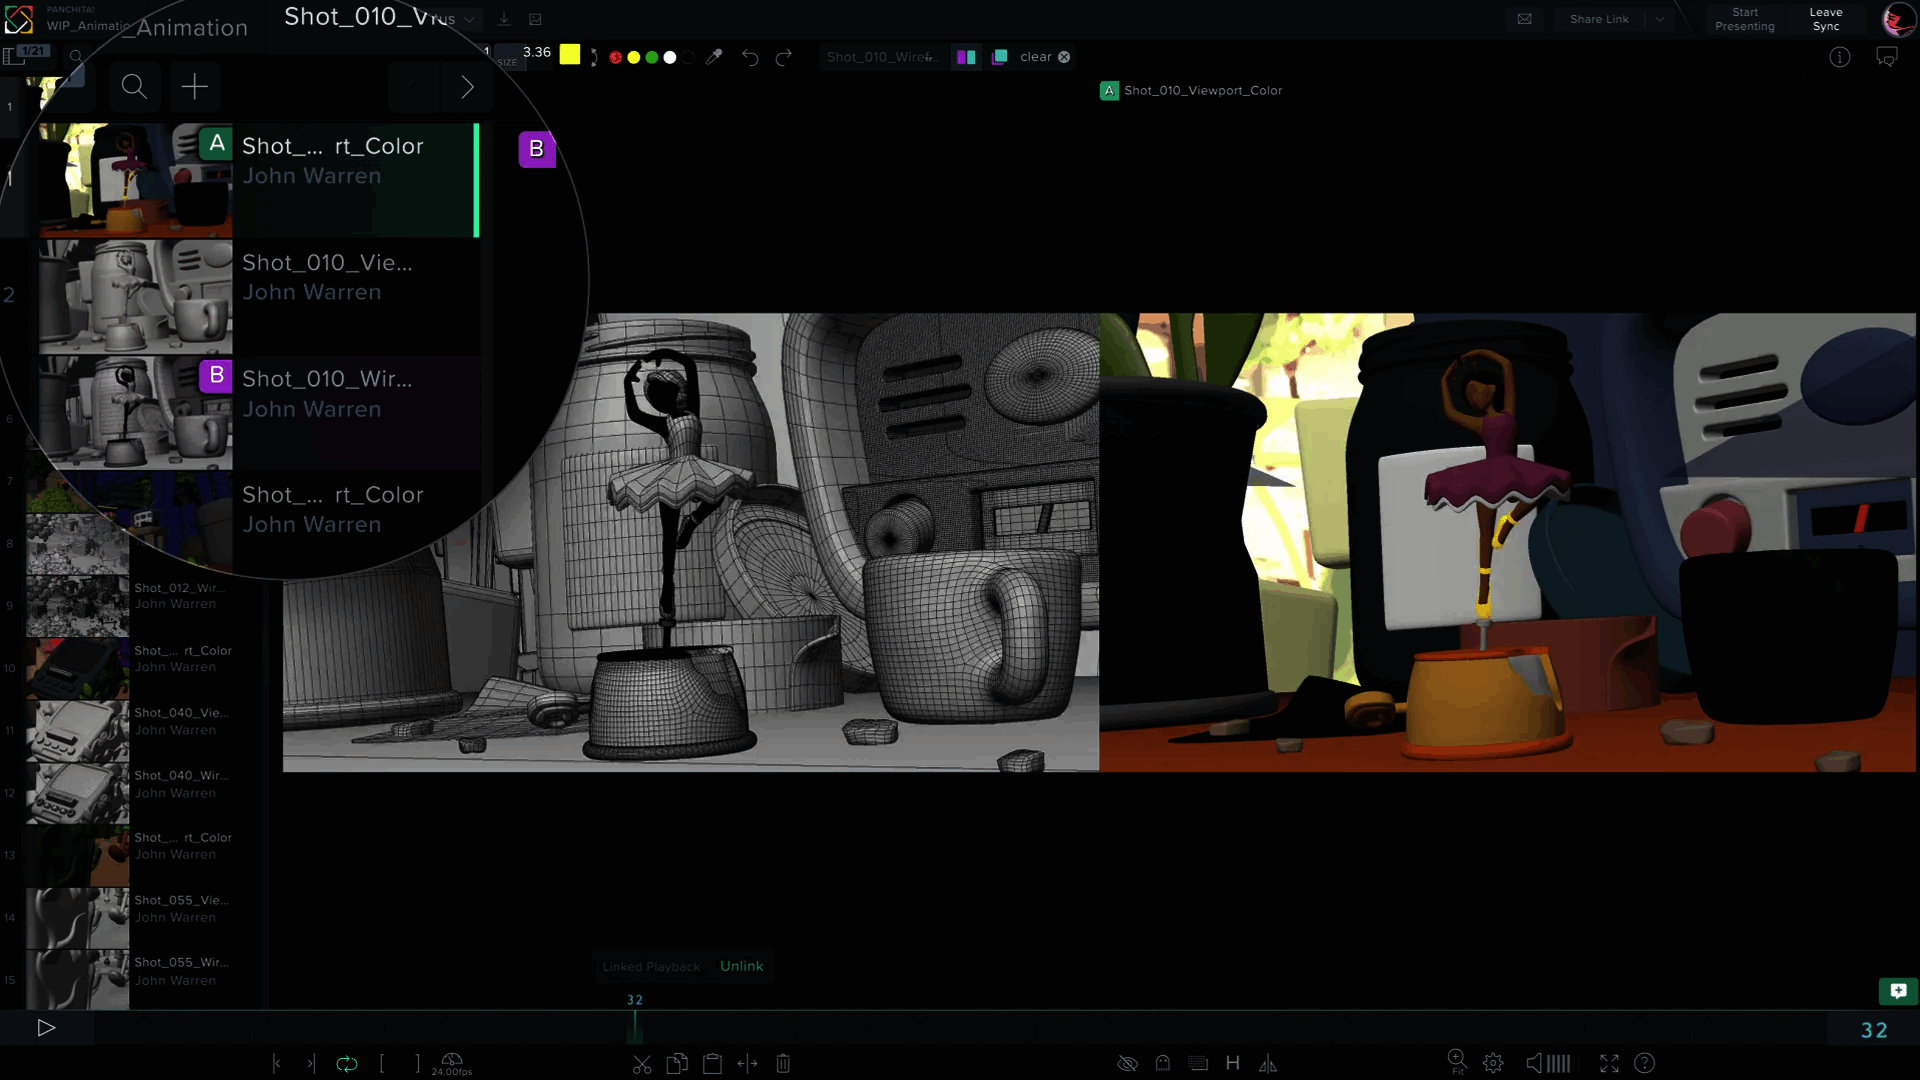Open the version title dropdown chevron
The height and width of the screenshot is (1080, 1920).
tap(469, 19)
